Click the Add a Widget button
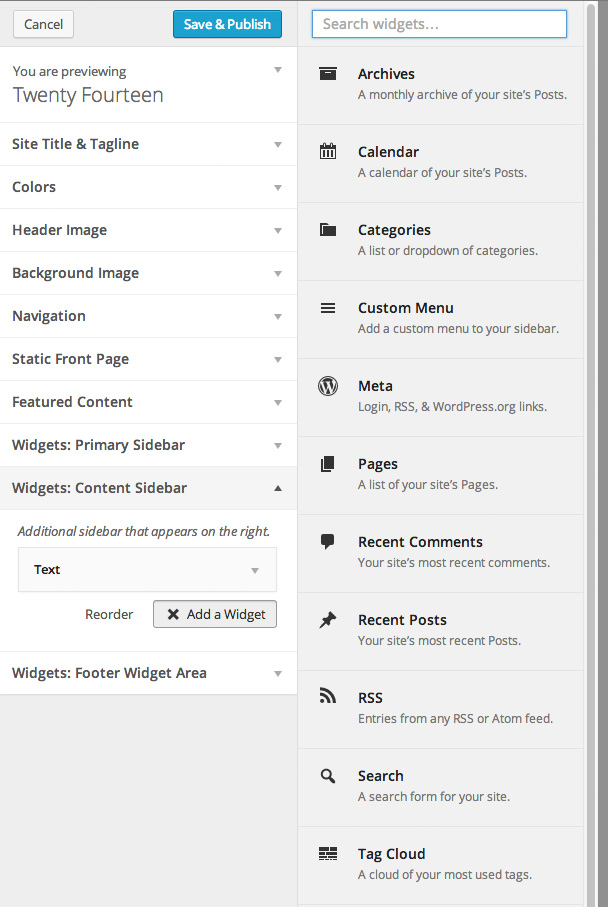This screenshot has height=907, width=608. 214,614
